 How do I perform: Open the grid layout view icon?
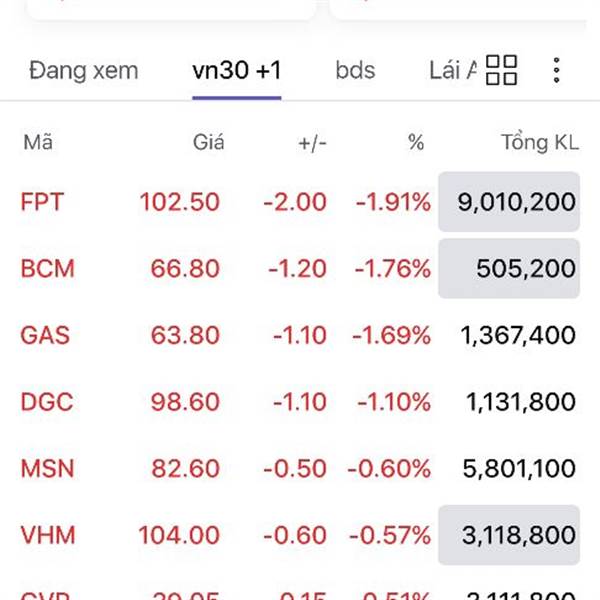click(x=501, y=70)
